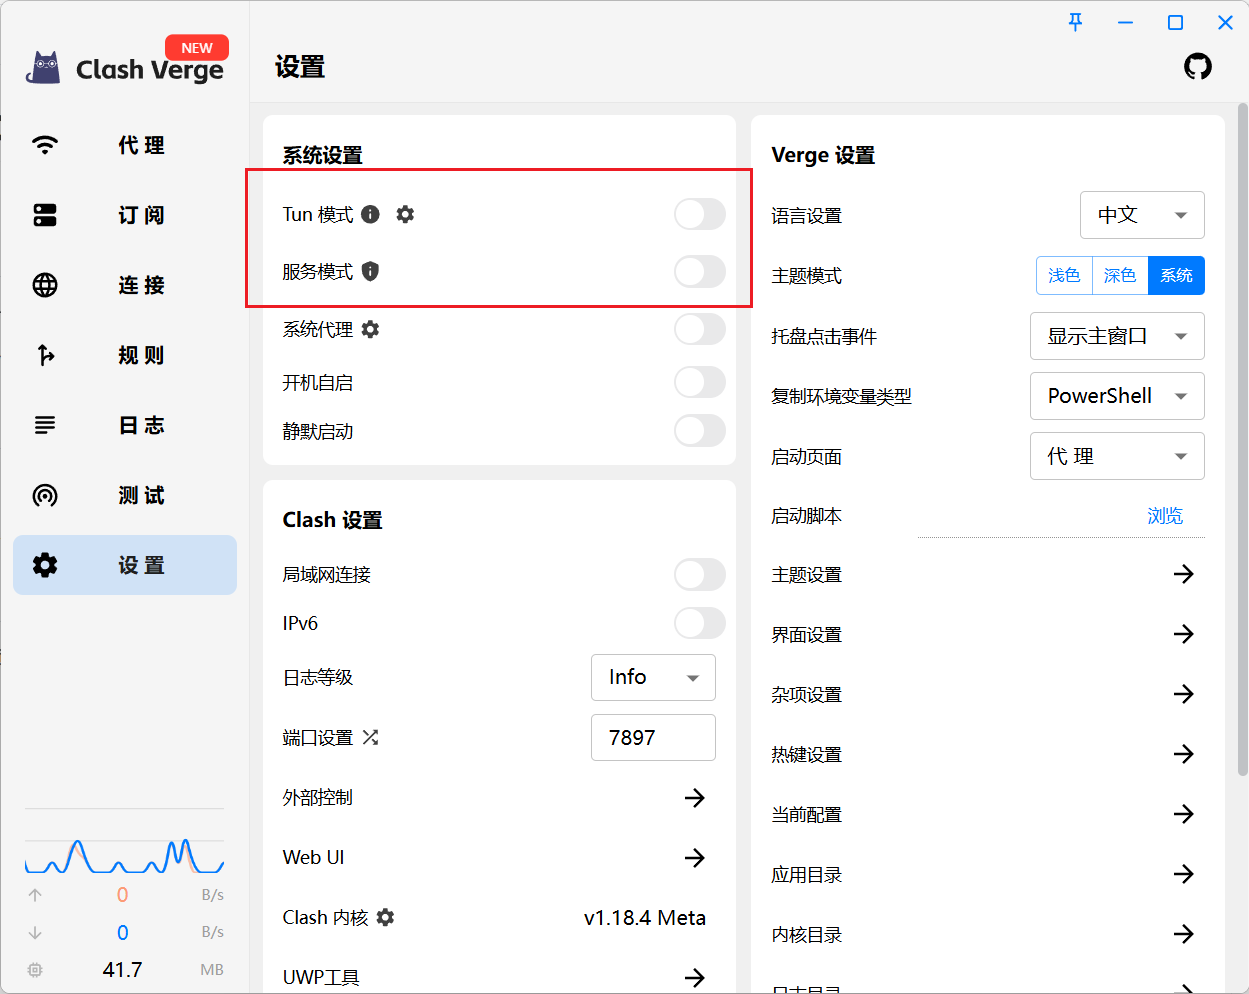Toggle 开机自启 switch on
This screenshot has height=994, width=1249.
point(699,382)
